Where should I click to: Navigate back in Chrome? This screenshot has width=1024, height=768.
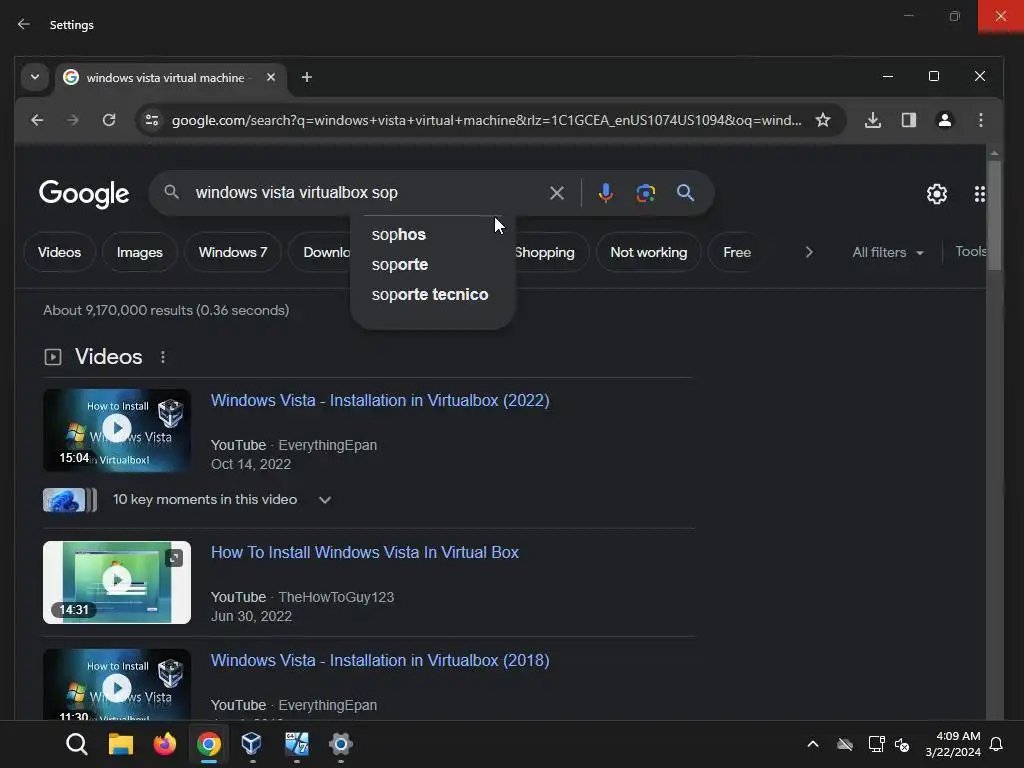click(x=37, y=120)
